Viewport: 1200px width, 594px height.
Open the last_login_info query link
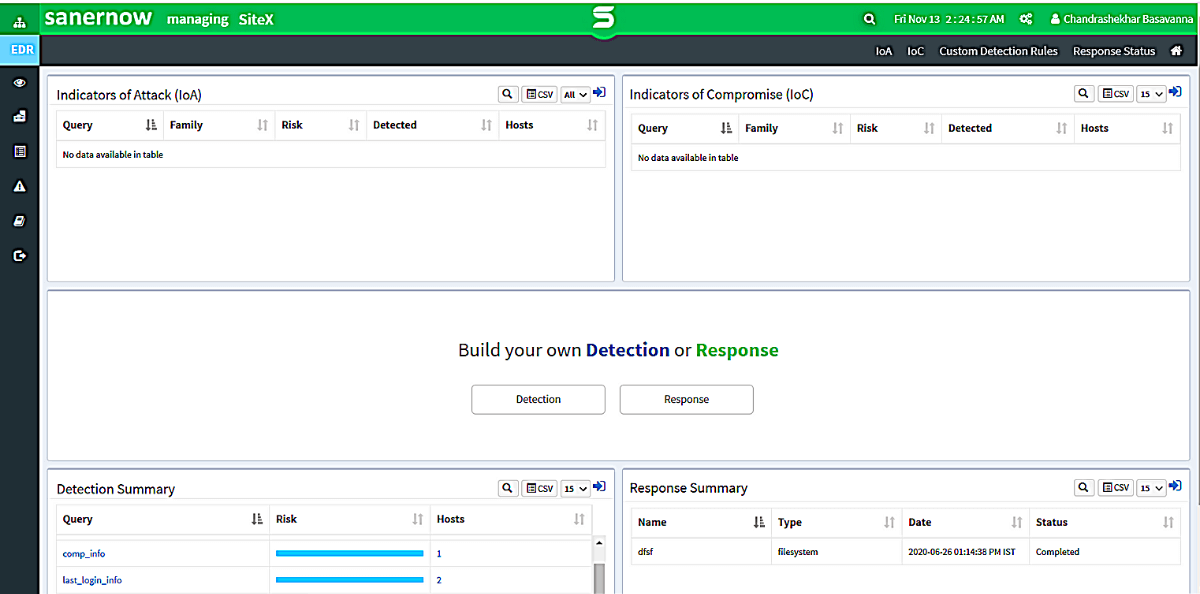click(x=92, y=580)
